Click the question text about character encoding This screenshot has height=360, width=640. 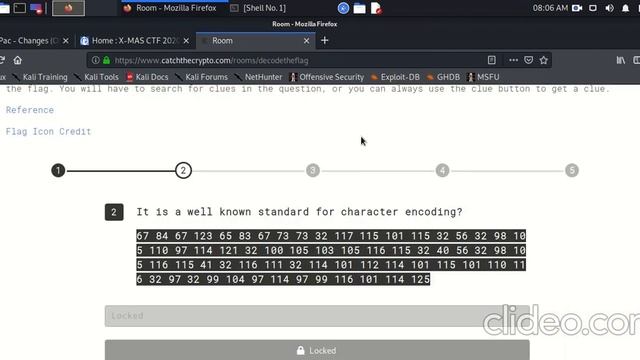(299, 212)
